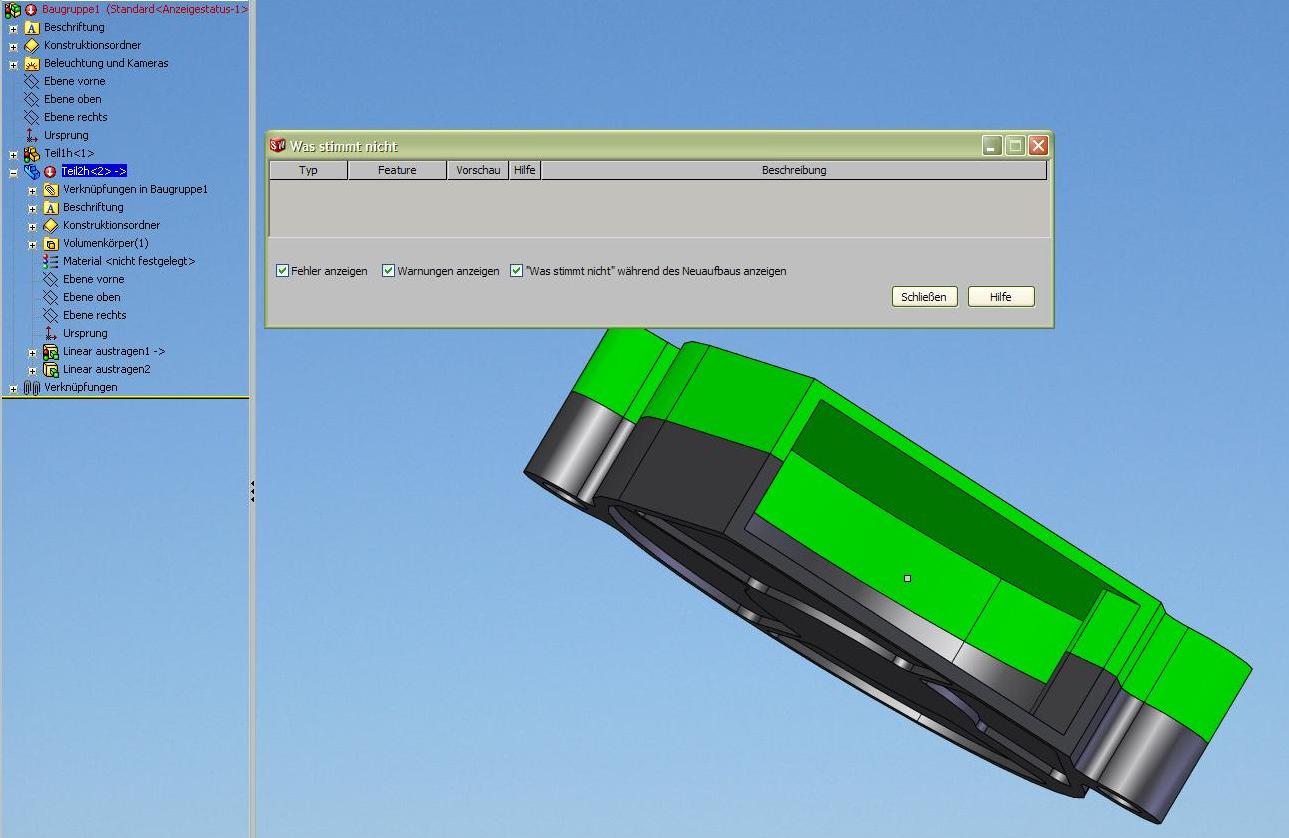Click the Feature column header
The width and height of the screenshot is (1289, 838).
click(x=397, y=170)
